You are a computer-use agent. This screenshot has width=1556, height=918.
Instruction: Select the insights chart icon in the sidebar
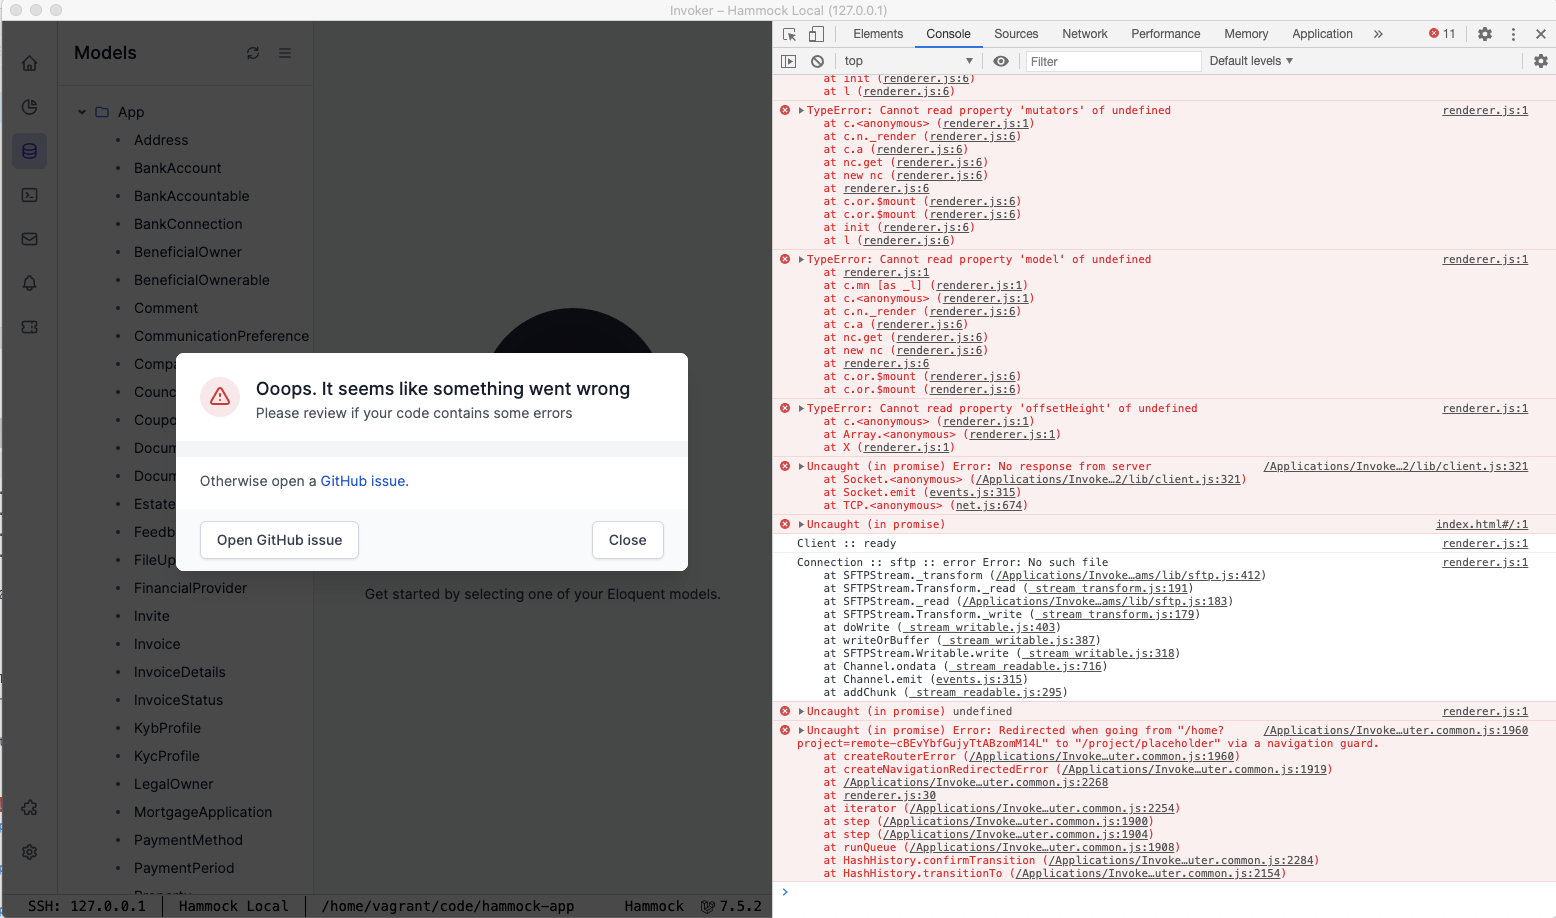pyautogui.click(x=29, y=106)
